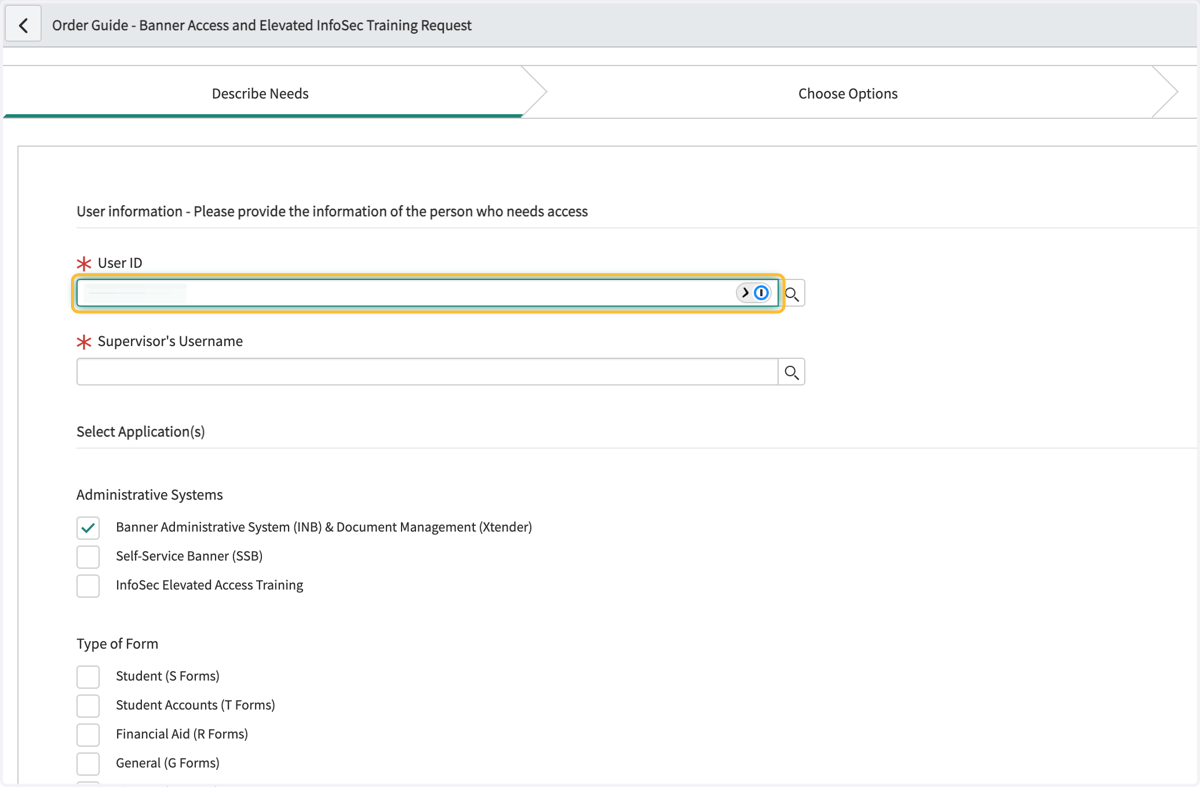The image size is (1200, 787).
Task: Click into the Supervisor's Username field
Action: click(x=428, y=372)
